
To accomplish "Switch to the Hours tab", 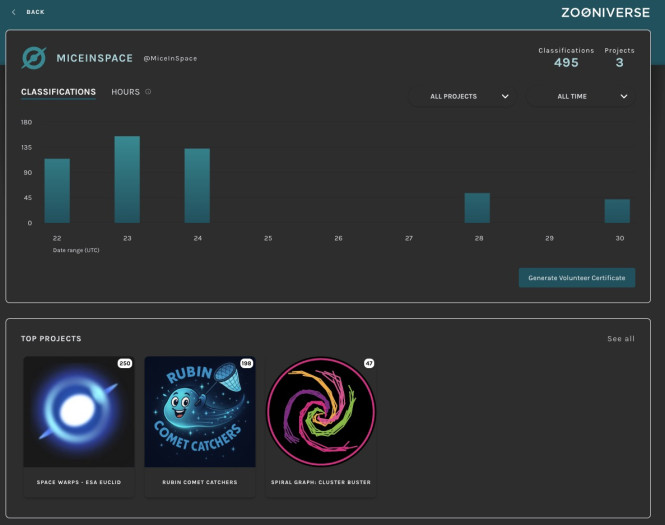I will click(126, 92).
